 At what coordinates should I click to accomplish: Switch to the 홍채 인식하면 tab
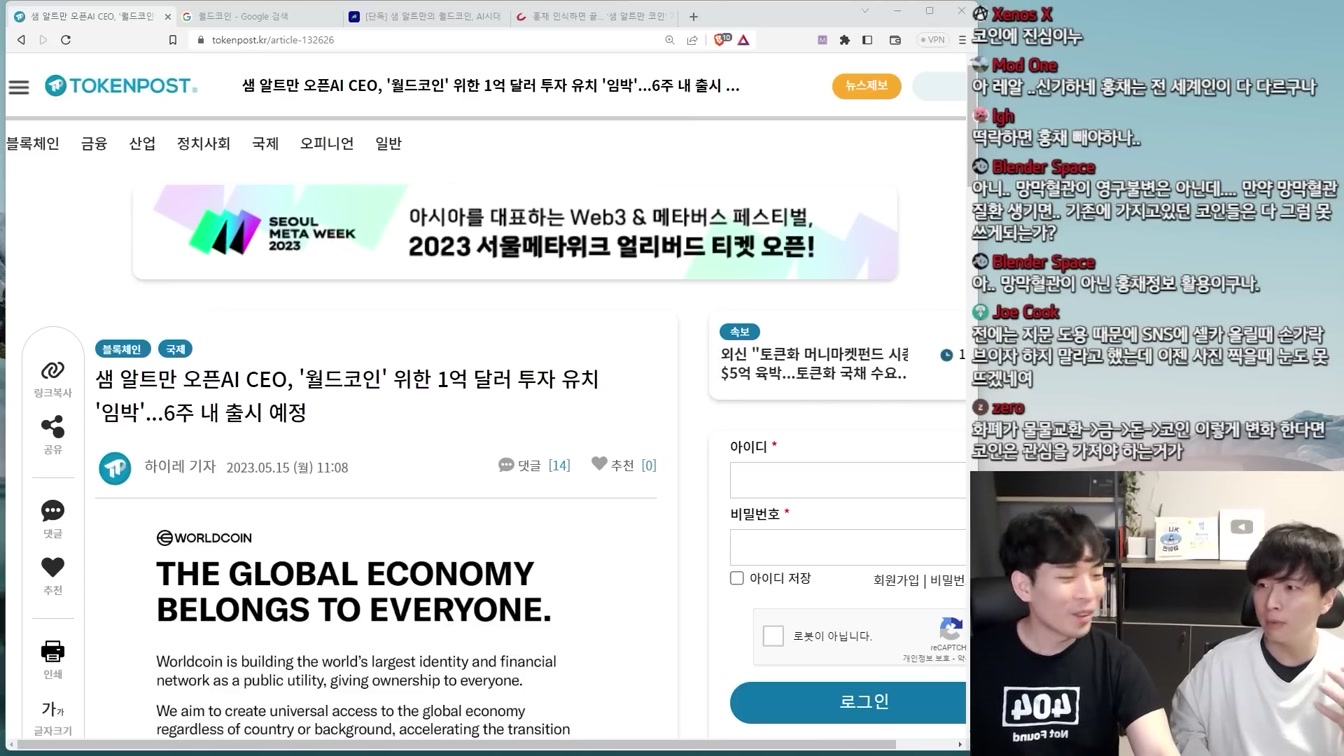(593, 16)
